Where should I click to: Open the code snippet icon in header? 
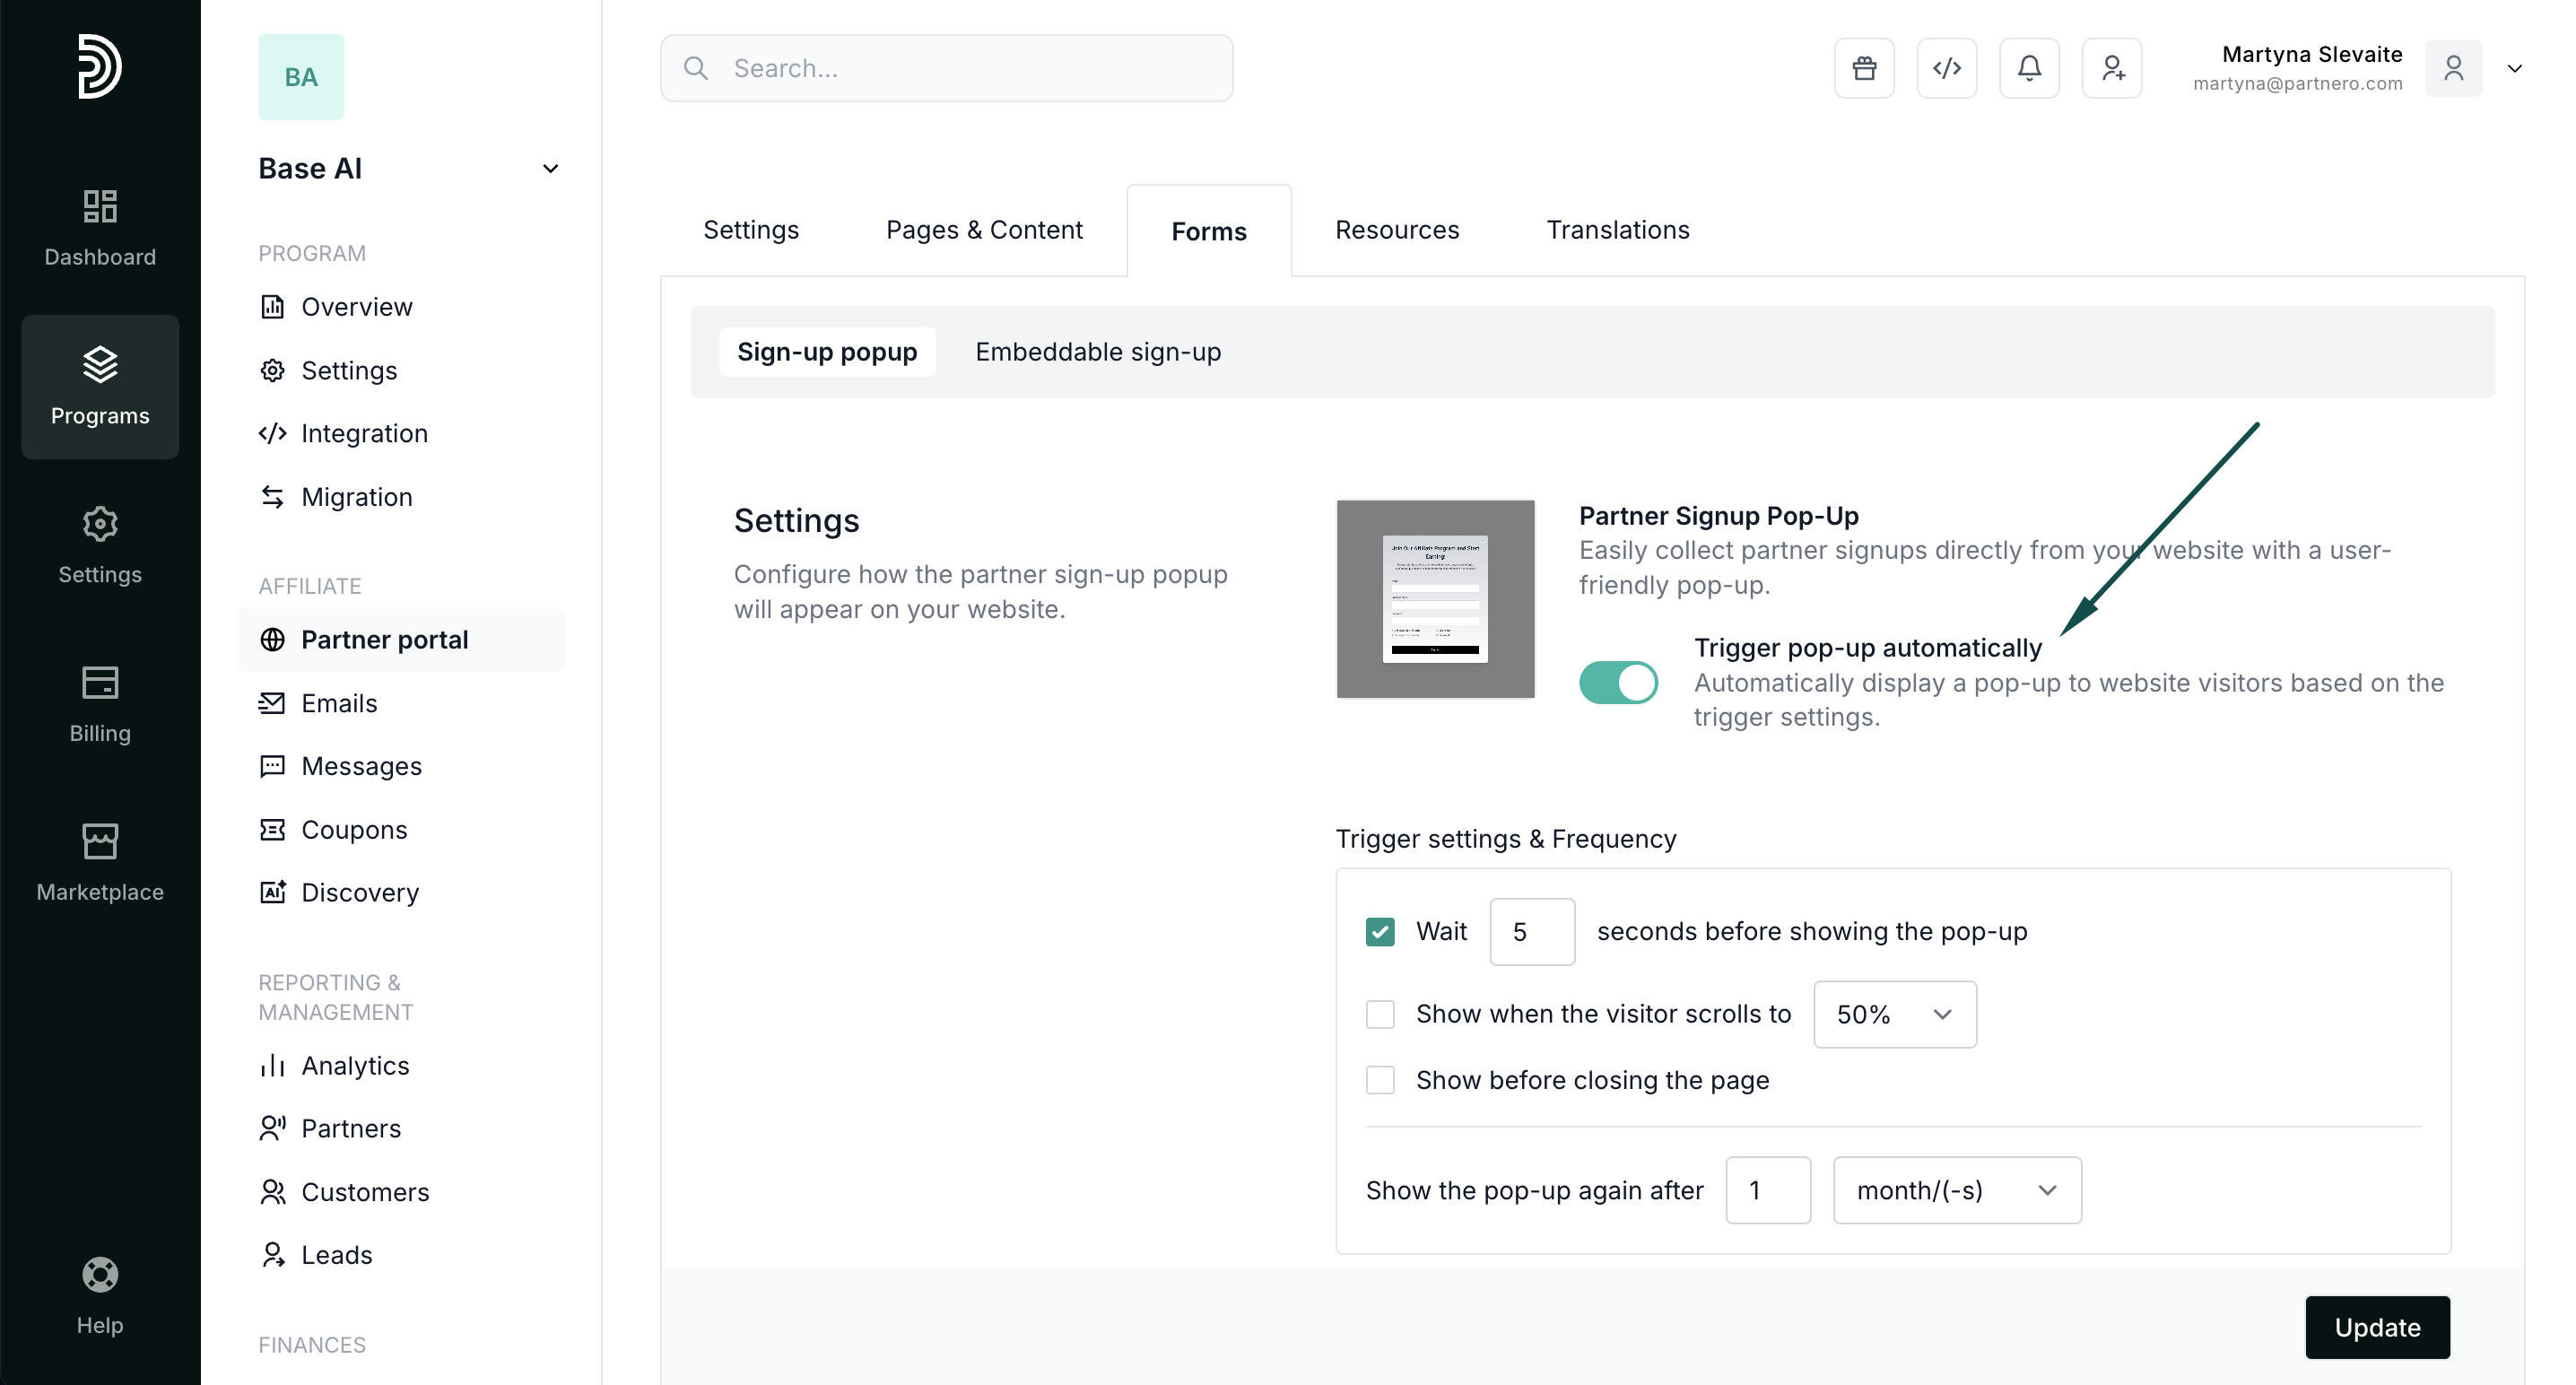[x=1946, y=68]
